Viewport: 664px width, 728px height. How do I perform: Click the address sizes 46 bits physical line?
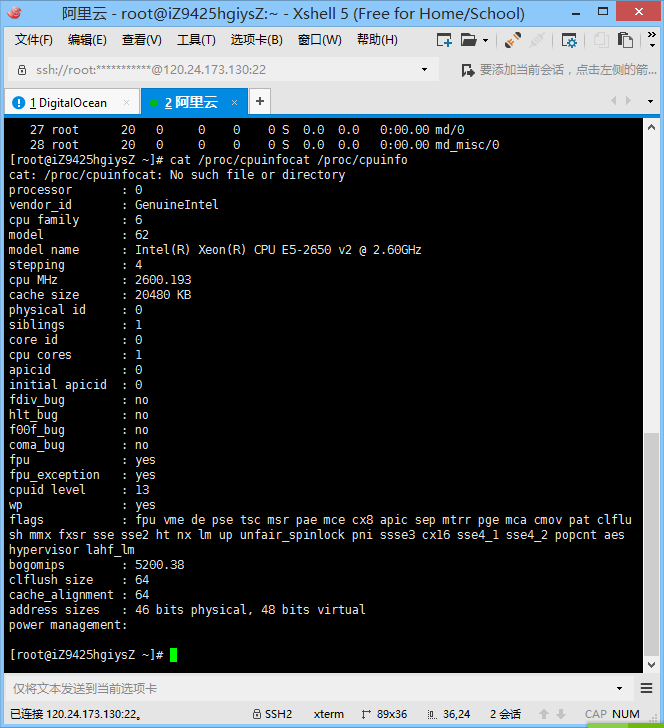click(x=187, y=610)
